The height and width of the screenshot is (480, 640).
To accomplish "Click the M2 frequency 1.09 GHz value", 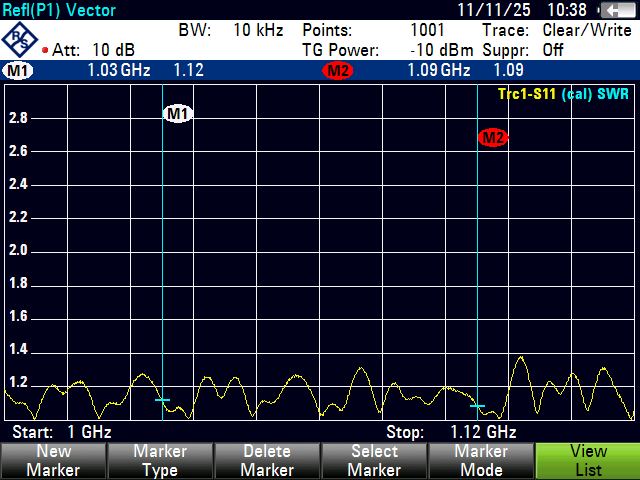I will pyautogui.click(x=439, y=70).
